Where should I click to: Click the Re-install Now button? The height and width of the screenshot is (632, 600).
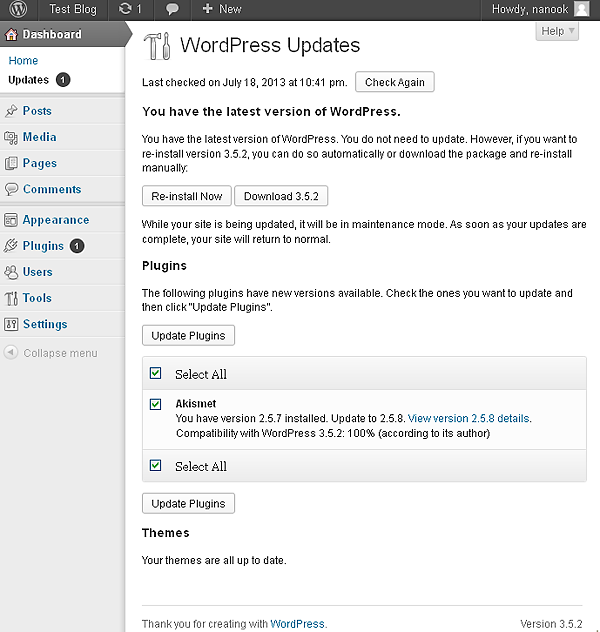pyautogui.click(x=187, y=196)
